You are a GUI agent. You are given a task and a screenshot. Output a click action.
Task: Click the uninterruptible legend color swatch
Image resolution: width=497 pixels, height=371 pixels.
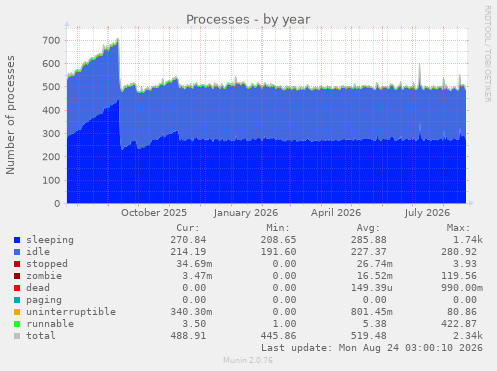coord(17,312)
